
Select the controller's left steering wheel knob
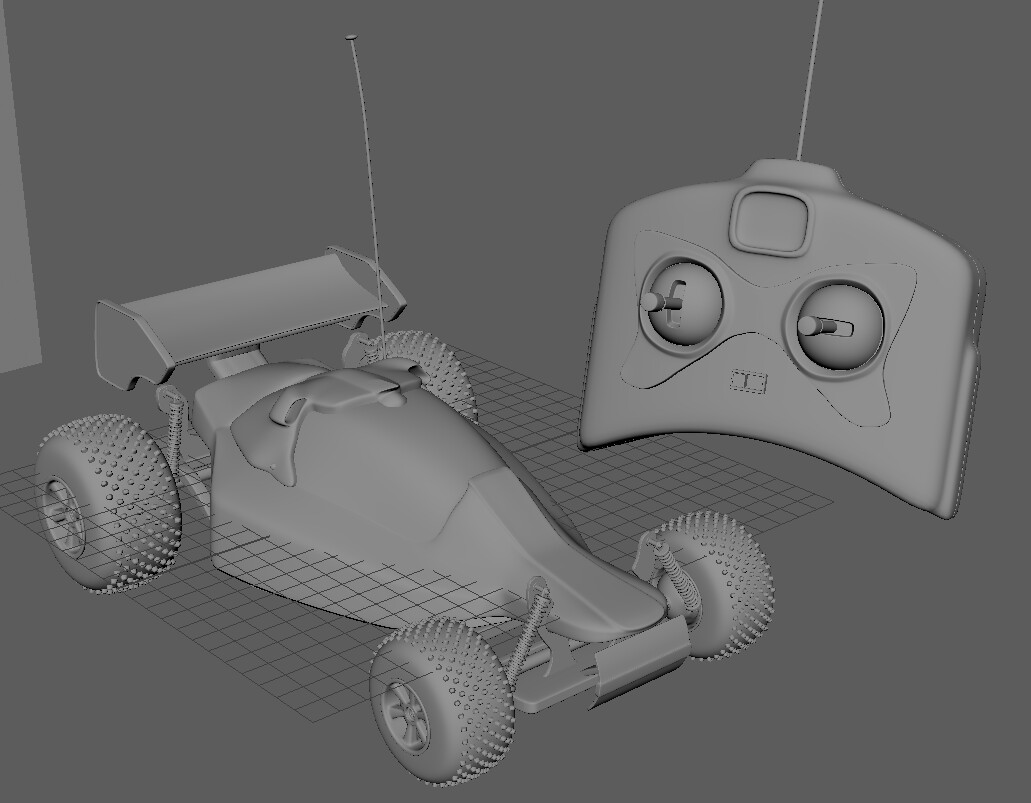click(x=676, y=300)
